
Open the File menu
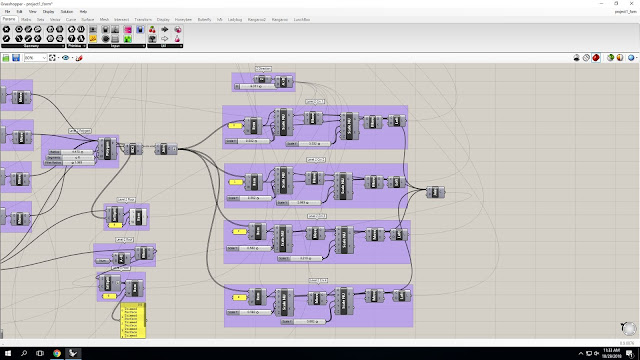click(x=7, y=12)
